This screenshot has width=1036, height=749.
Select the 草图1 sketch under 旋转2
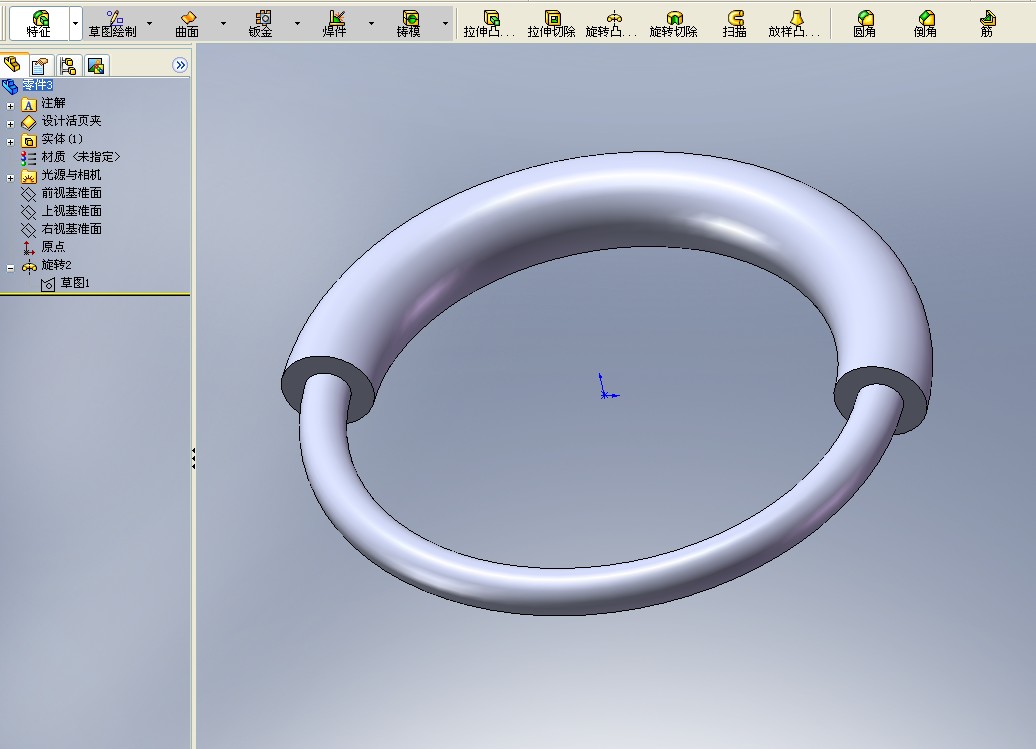75,283
